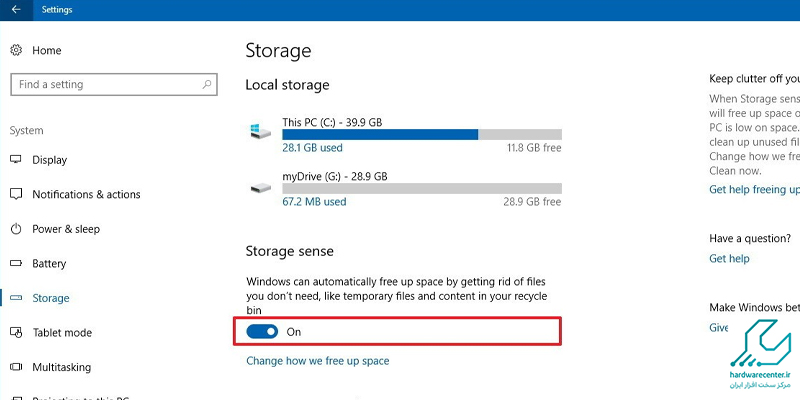The width and height of the screenshot is (800, 400).
Task: Click the Multitasking icon
Action: click(x=16, y=367)
